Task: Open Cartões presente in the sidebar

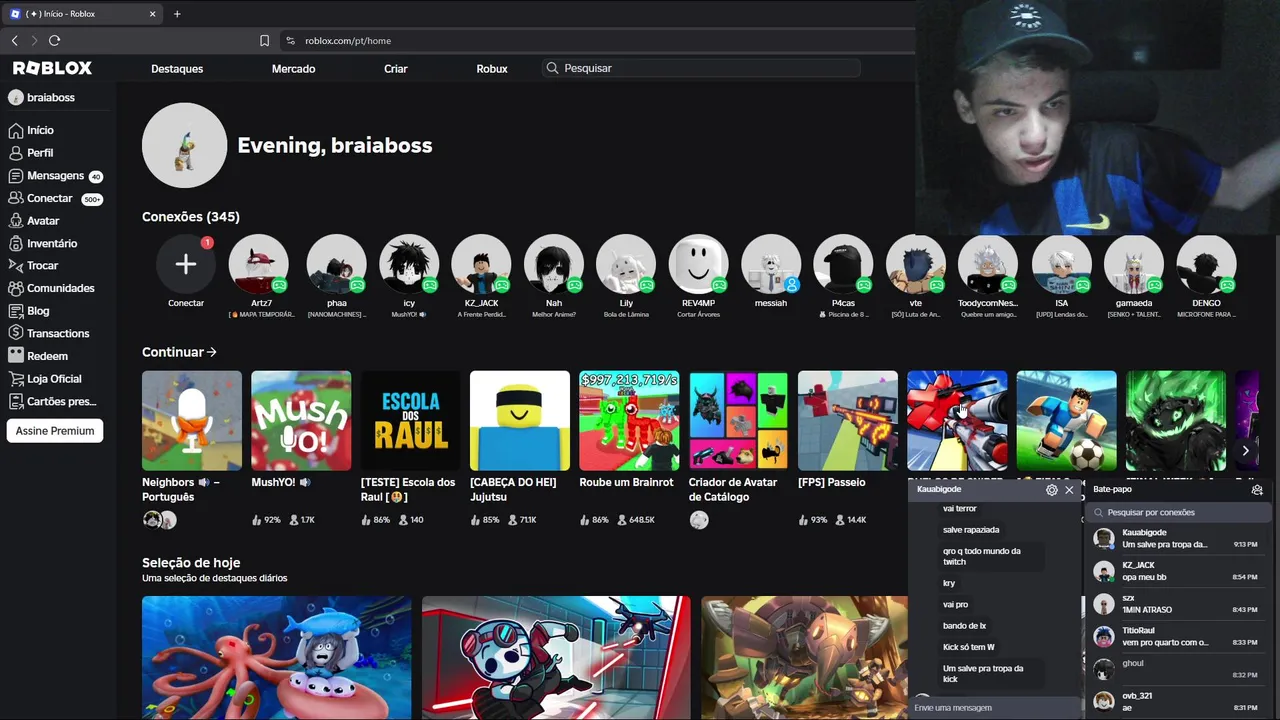Action: click(52, 401)
